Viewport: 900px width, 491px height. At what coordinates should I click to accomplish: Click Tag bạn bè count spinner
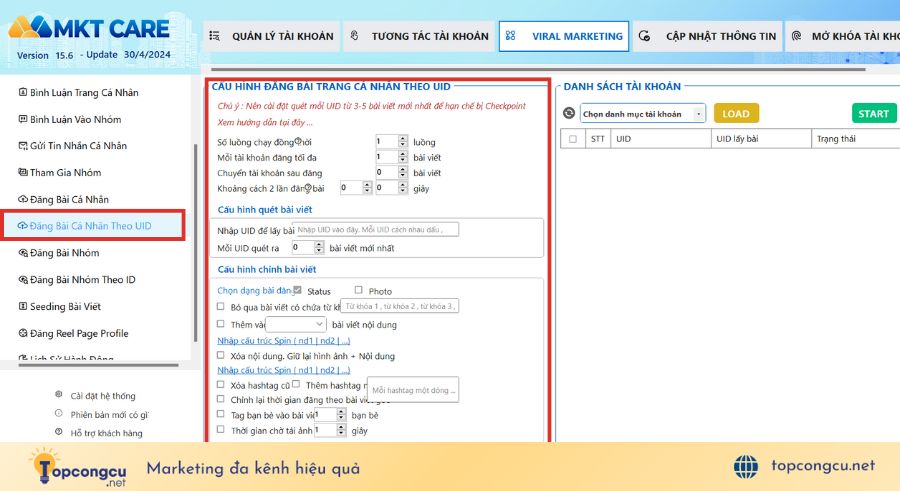pos(329,415)
